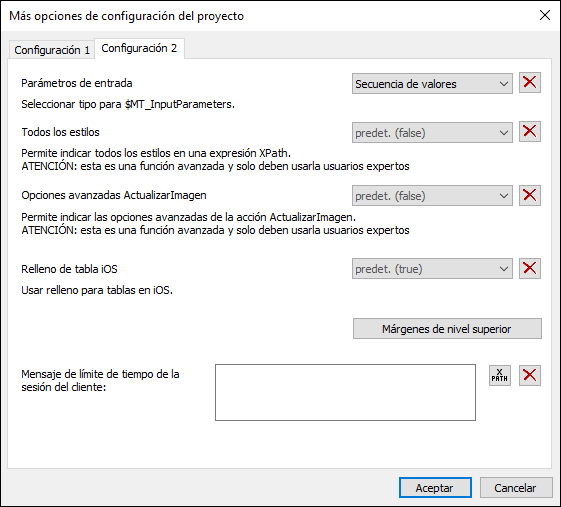The image size is (561, 507).
Task: Close the project settings dialog window
Action: (545, 15)
